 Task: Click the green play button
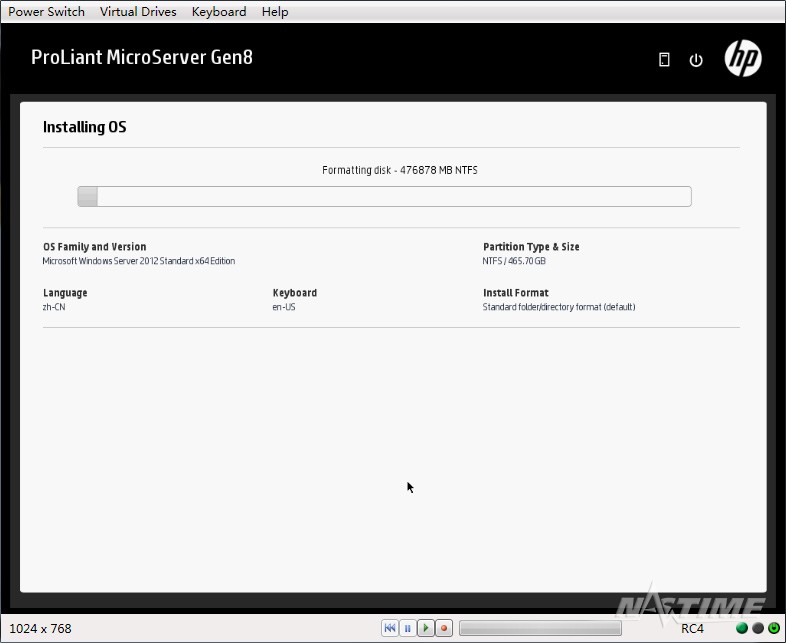(x=426, y=627)
